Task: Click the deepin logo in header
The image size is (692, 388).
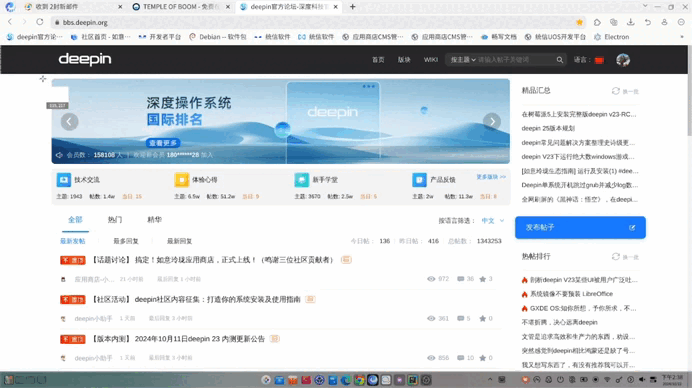Action: click(x=85, y=59)
